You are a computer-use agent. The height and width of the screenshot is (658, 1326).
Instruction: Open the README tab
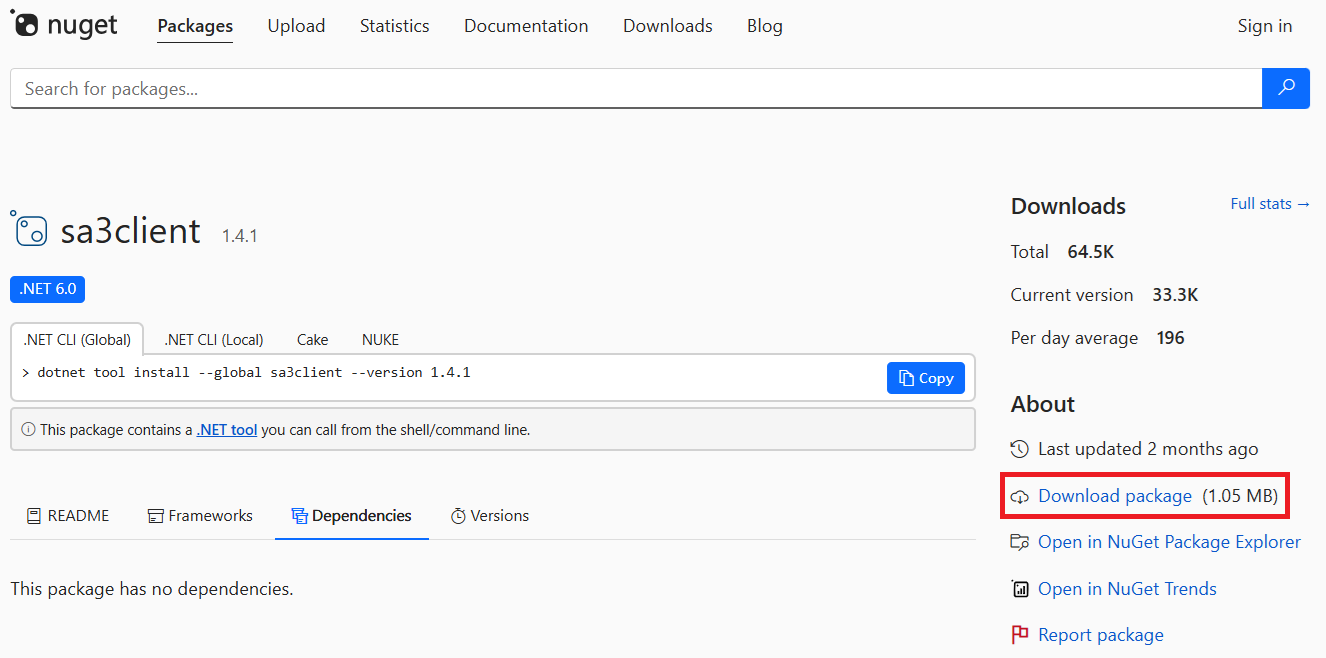[67, 516]
